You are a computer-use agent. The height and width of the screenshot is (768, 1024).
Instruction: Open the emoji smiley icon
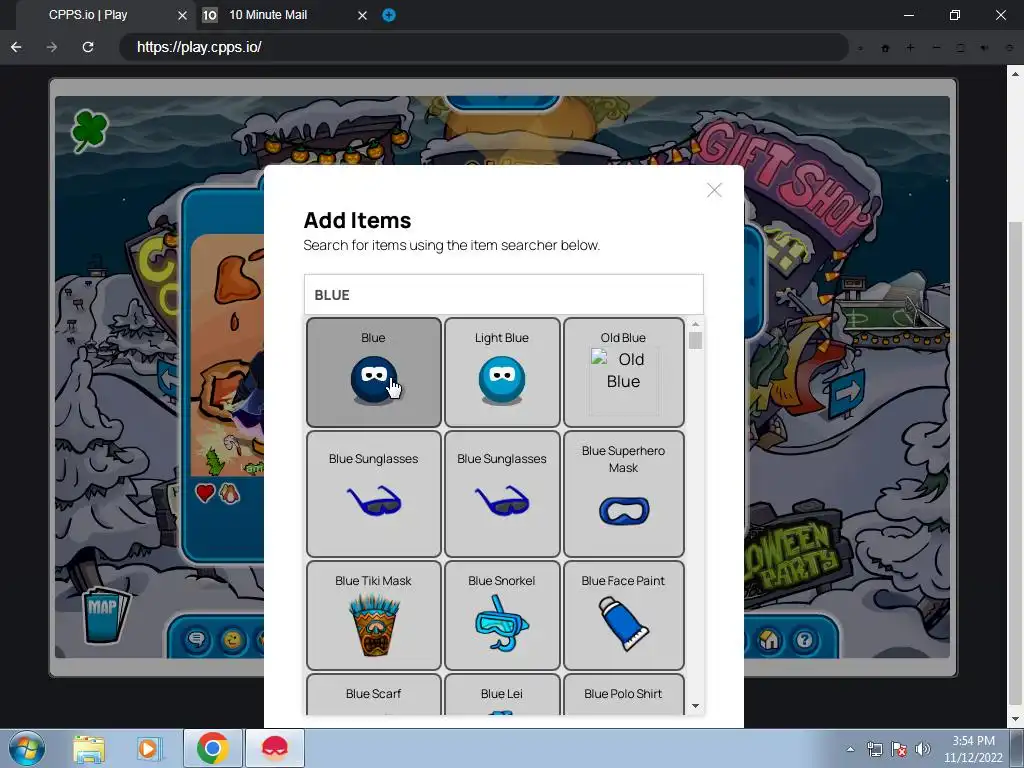(232, 639)
